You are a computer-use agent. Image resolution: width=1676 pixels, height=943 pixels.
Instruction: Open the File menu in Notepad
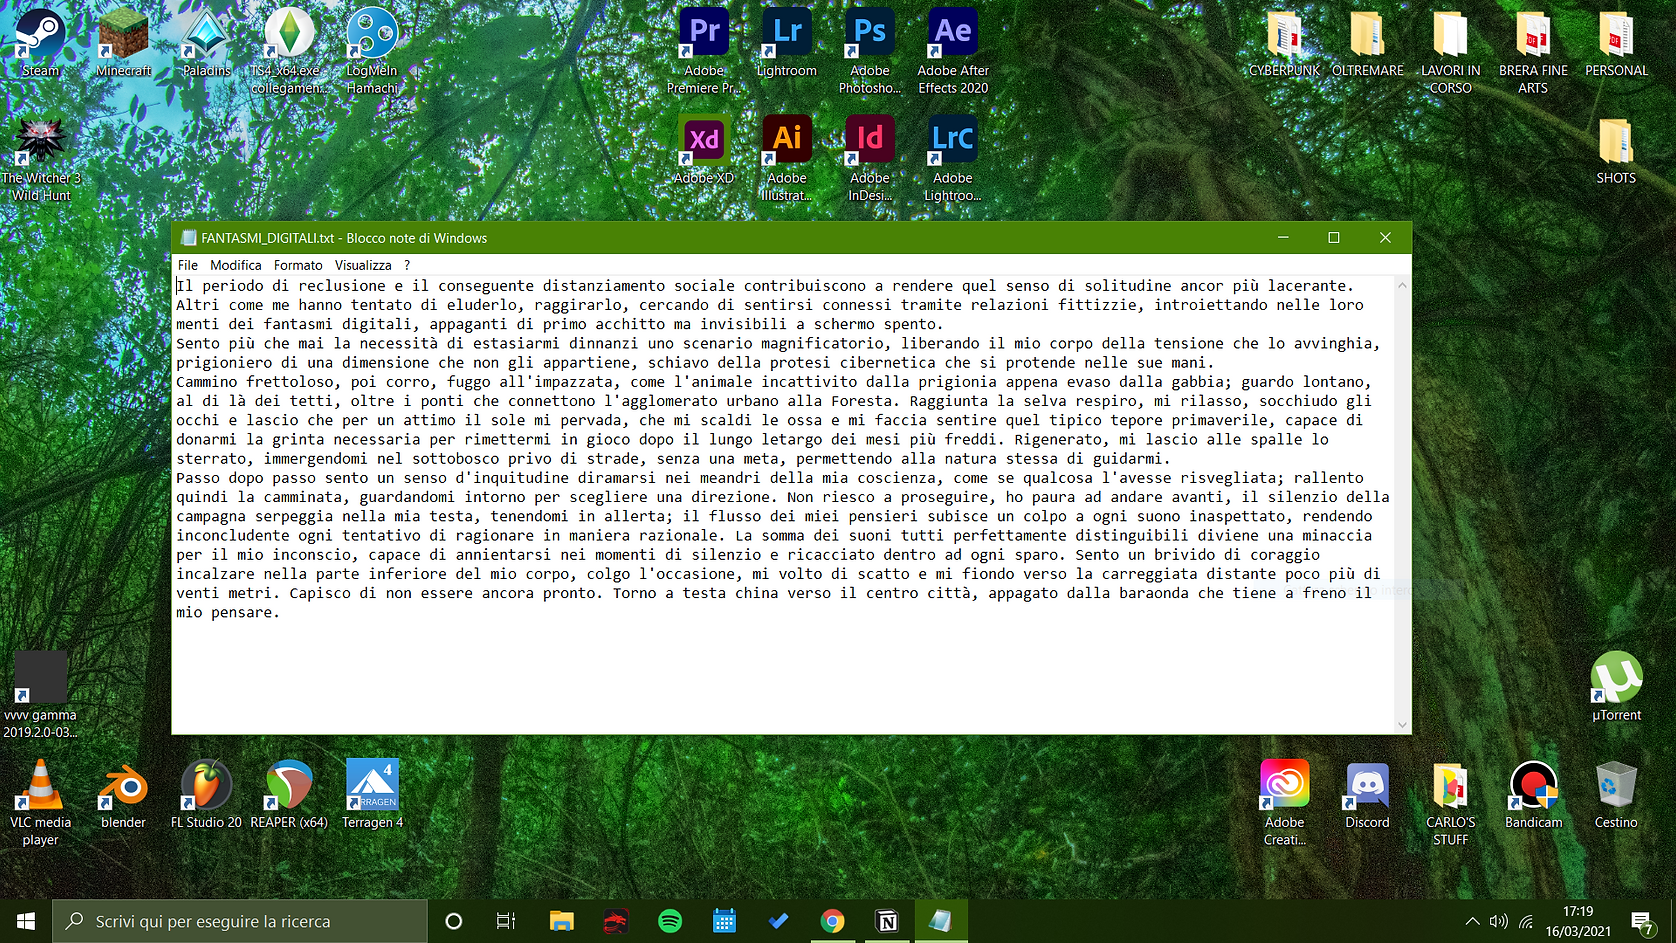(188, 265)
